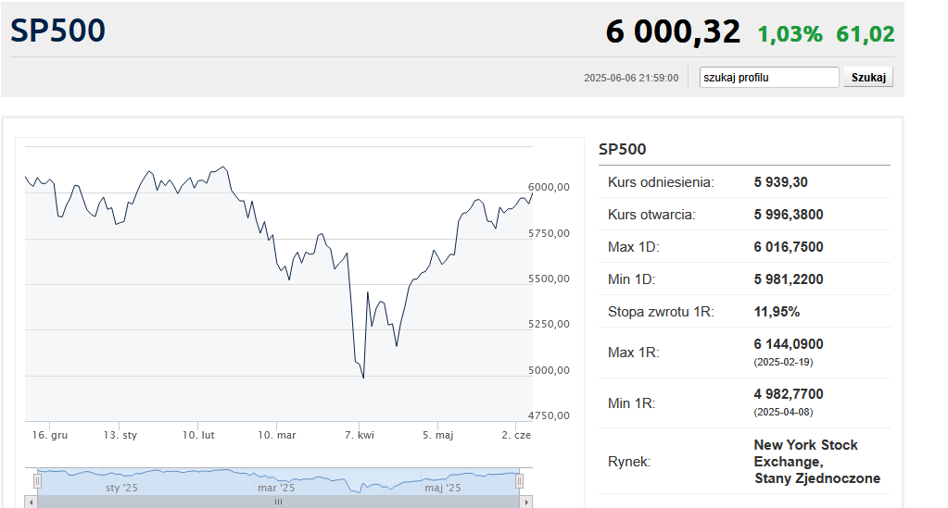Image resolution: width=948 pixels, height=508 pixels.
Task: Click the 5500,00 y-axis label
Action: (549, 279)
